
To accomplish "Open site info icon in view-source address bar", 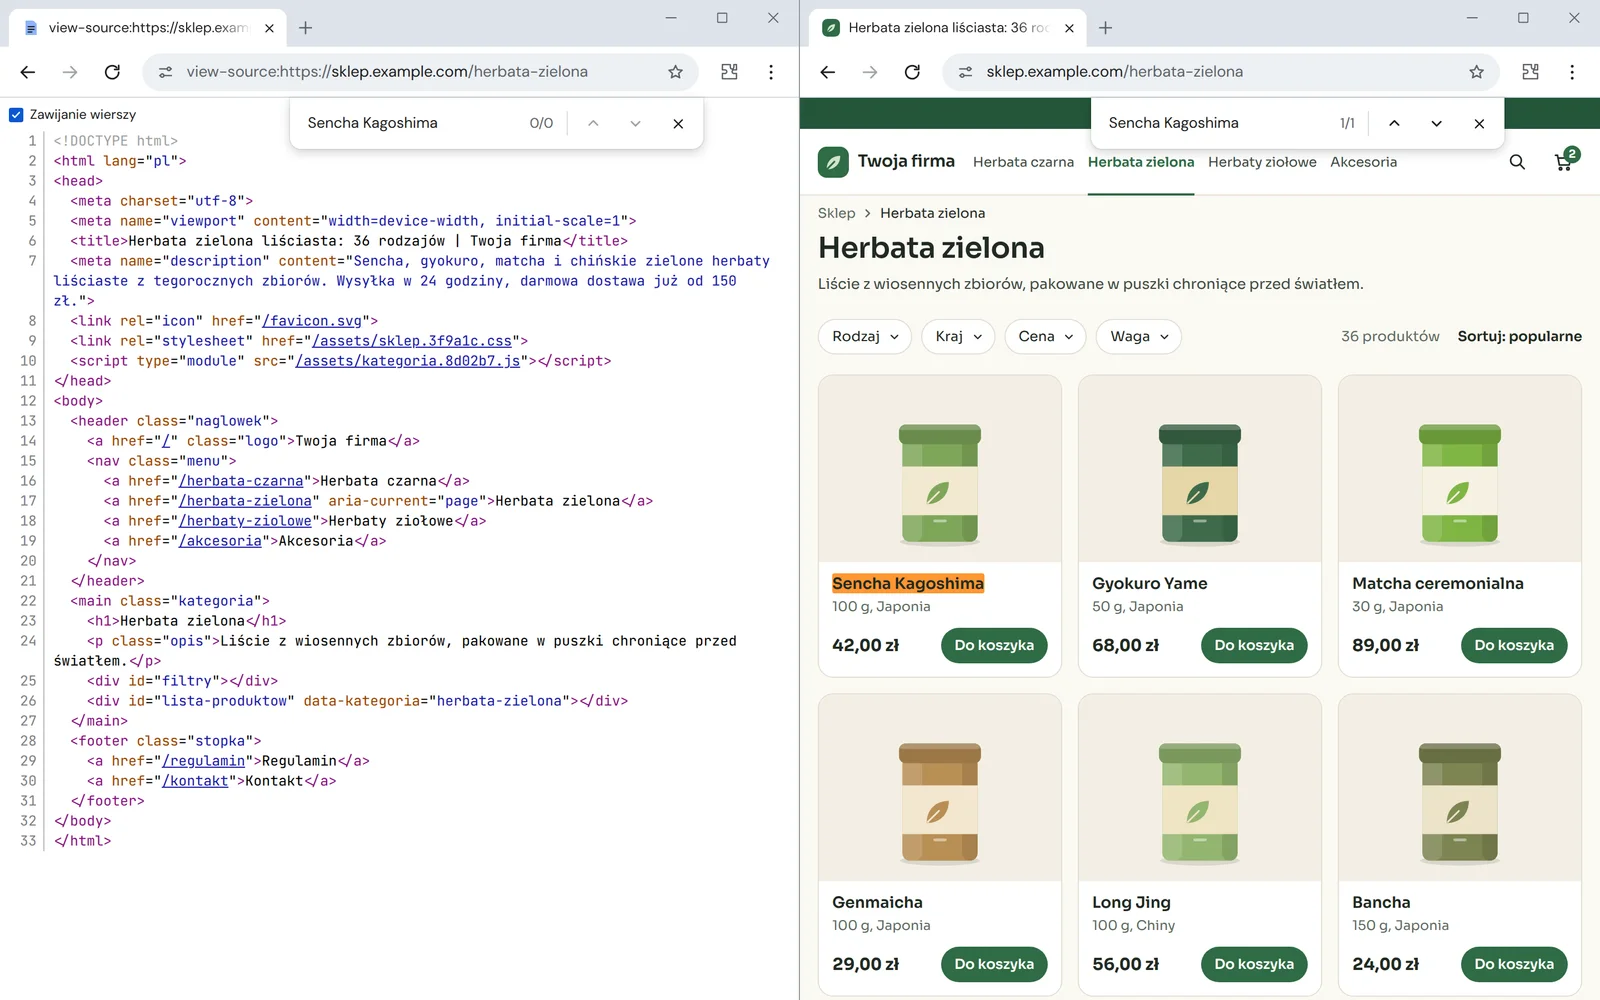I will coord(166,72).
